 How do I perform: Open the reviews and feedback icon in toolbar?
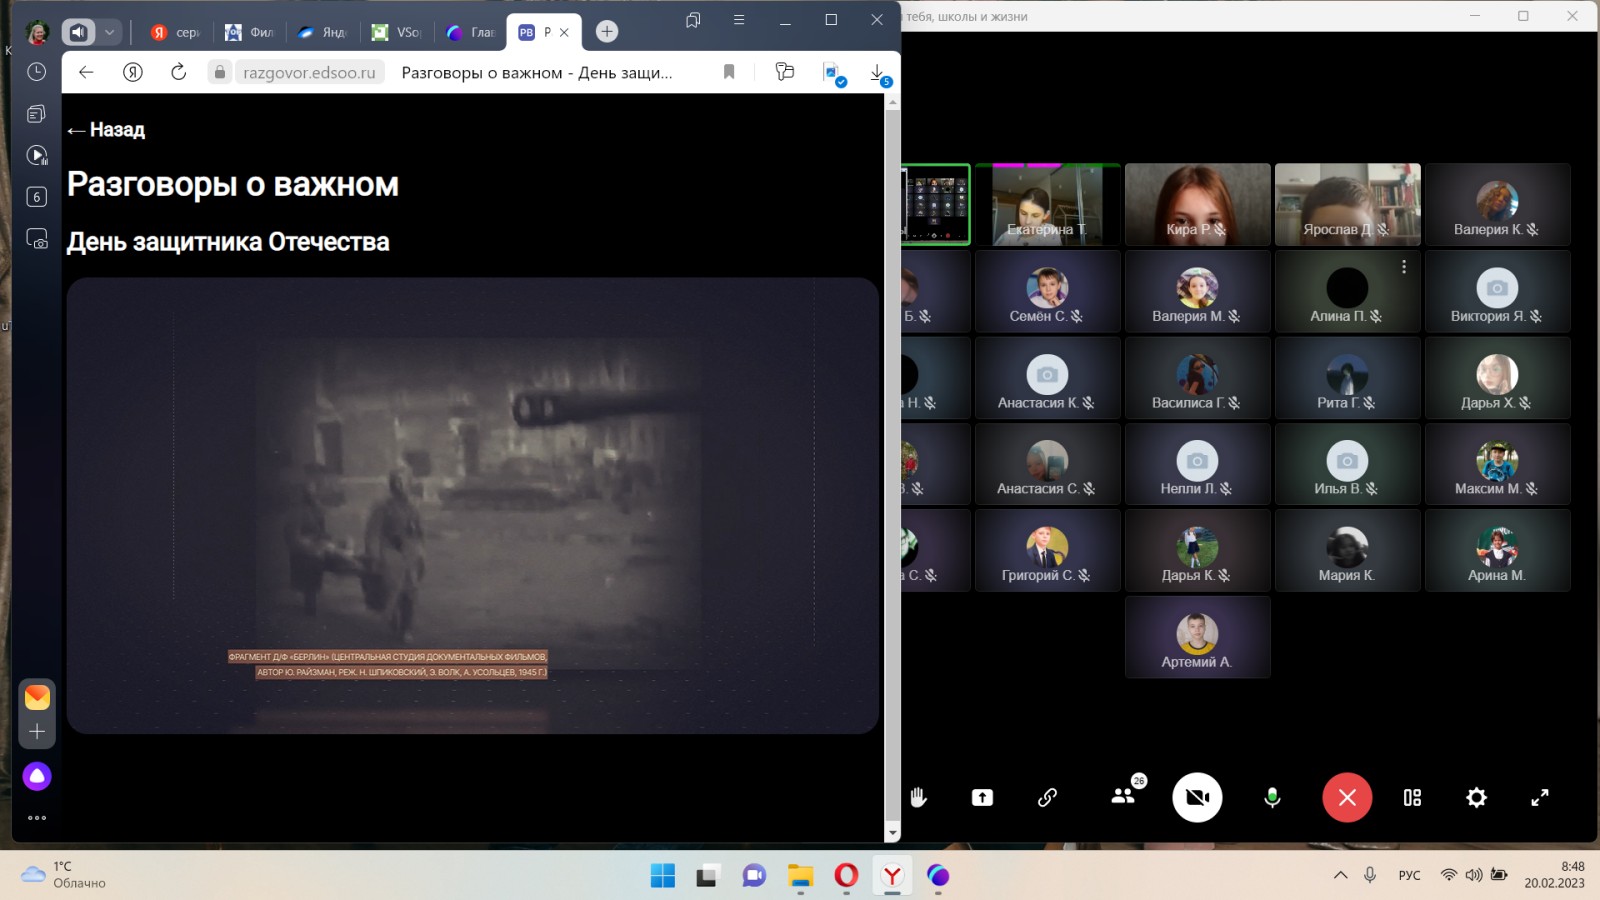coord(785,72)
